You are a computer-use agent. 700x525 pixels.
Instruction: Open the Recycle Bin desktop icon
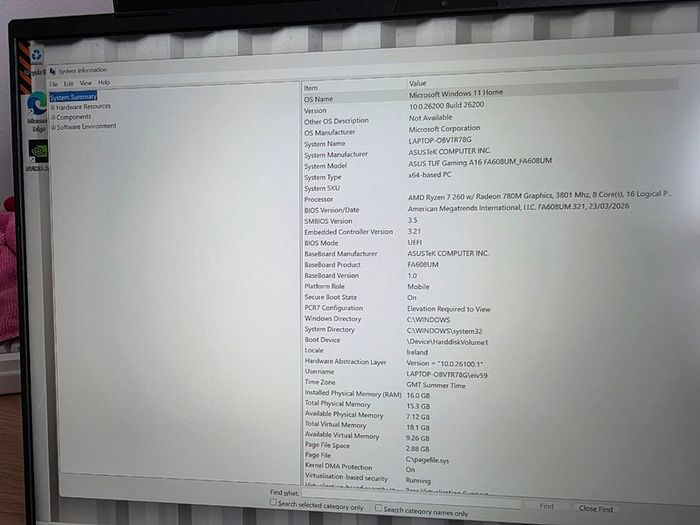pos(37,56)
